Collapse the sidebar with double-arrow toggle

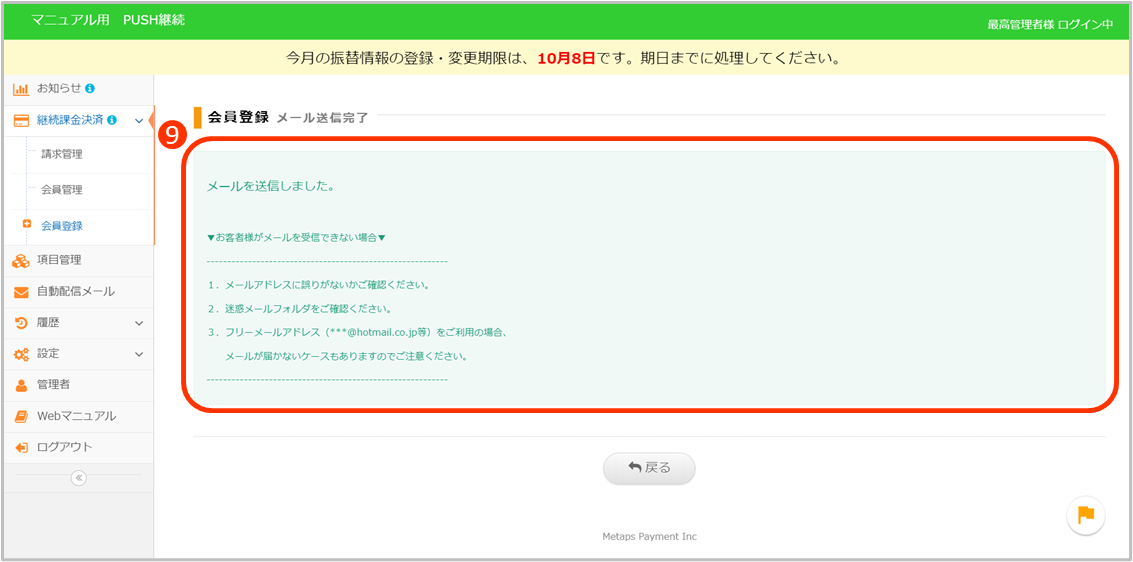point(79,478)
